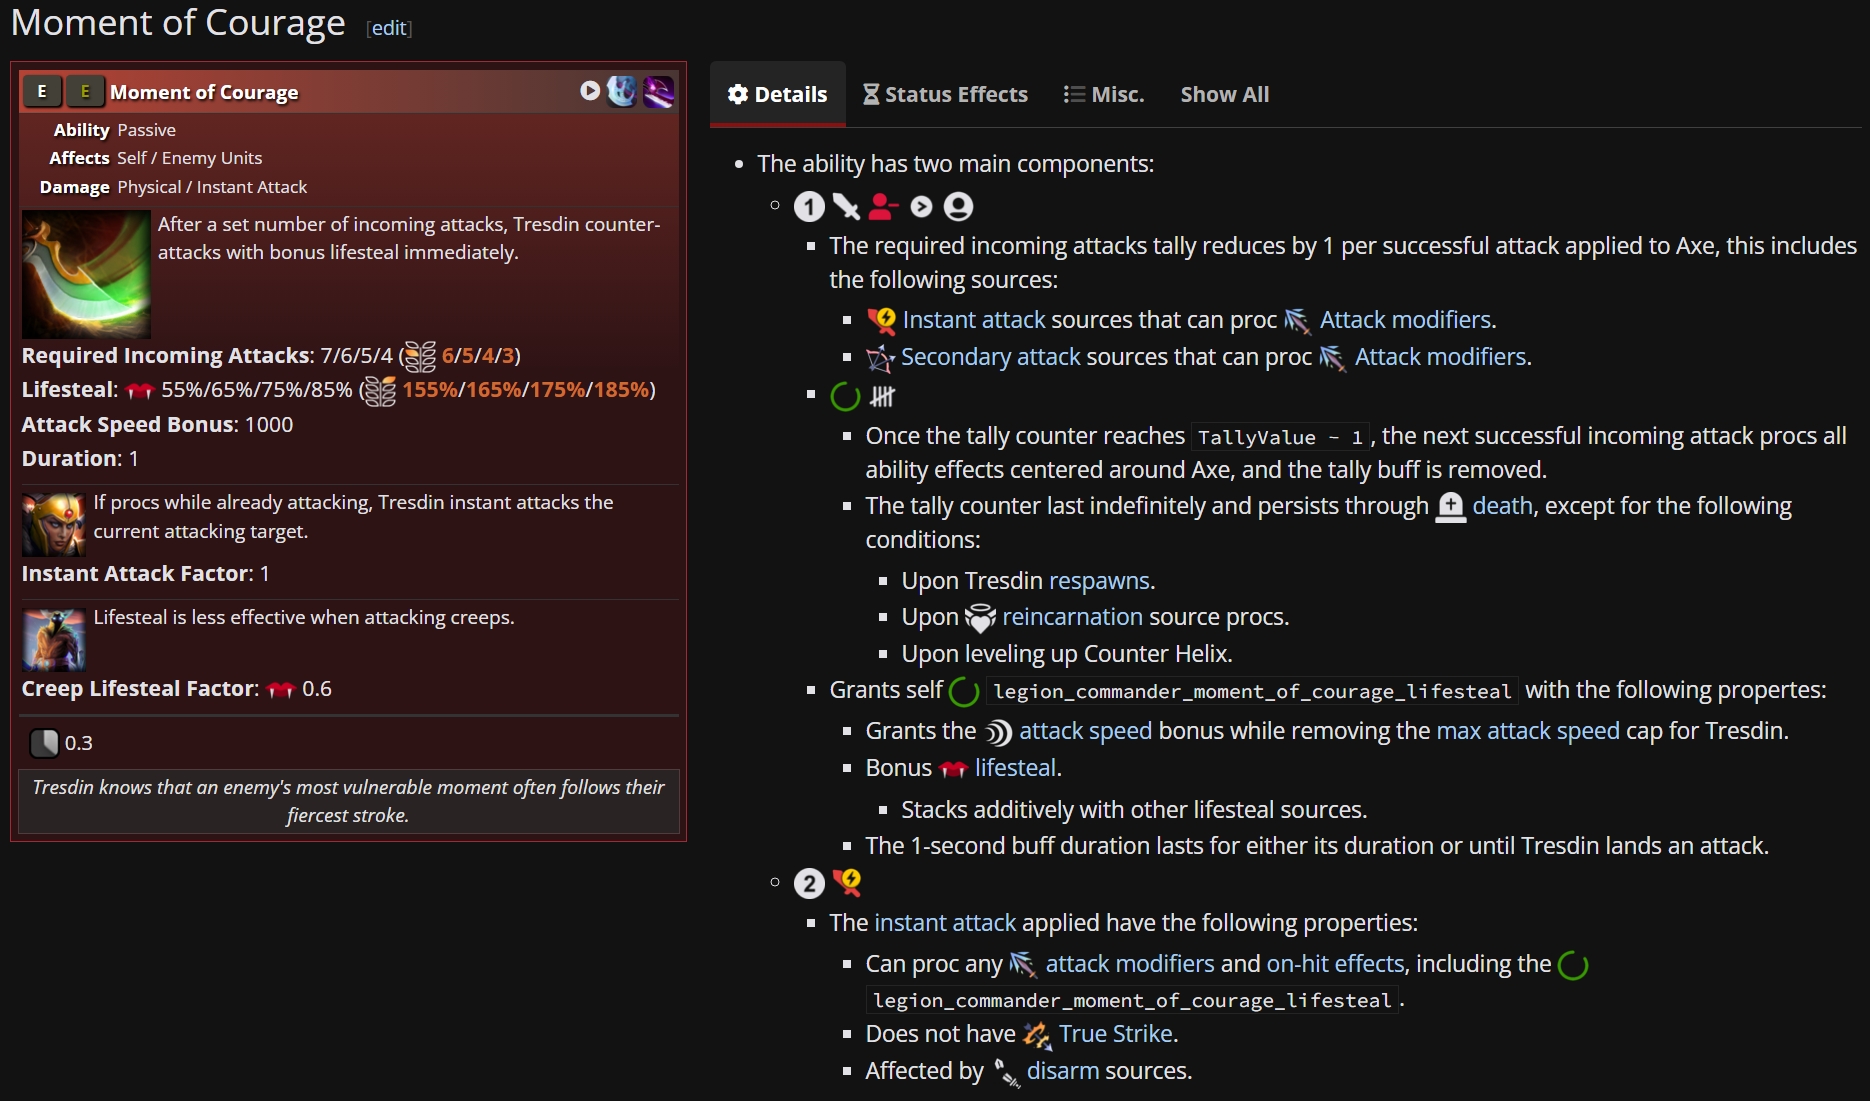Select the Show All tab
This screenshot has width=1870, height=1101.
pyautogui.click(x=1225, y=94)
